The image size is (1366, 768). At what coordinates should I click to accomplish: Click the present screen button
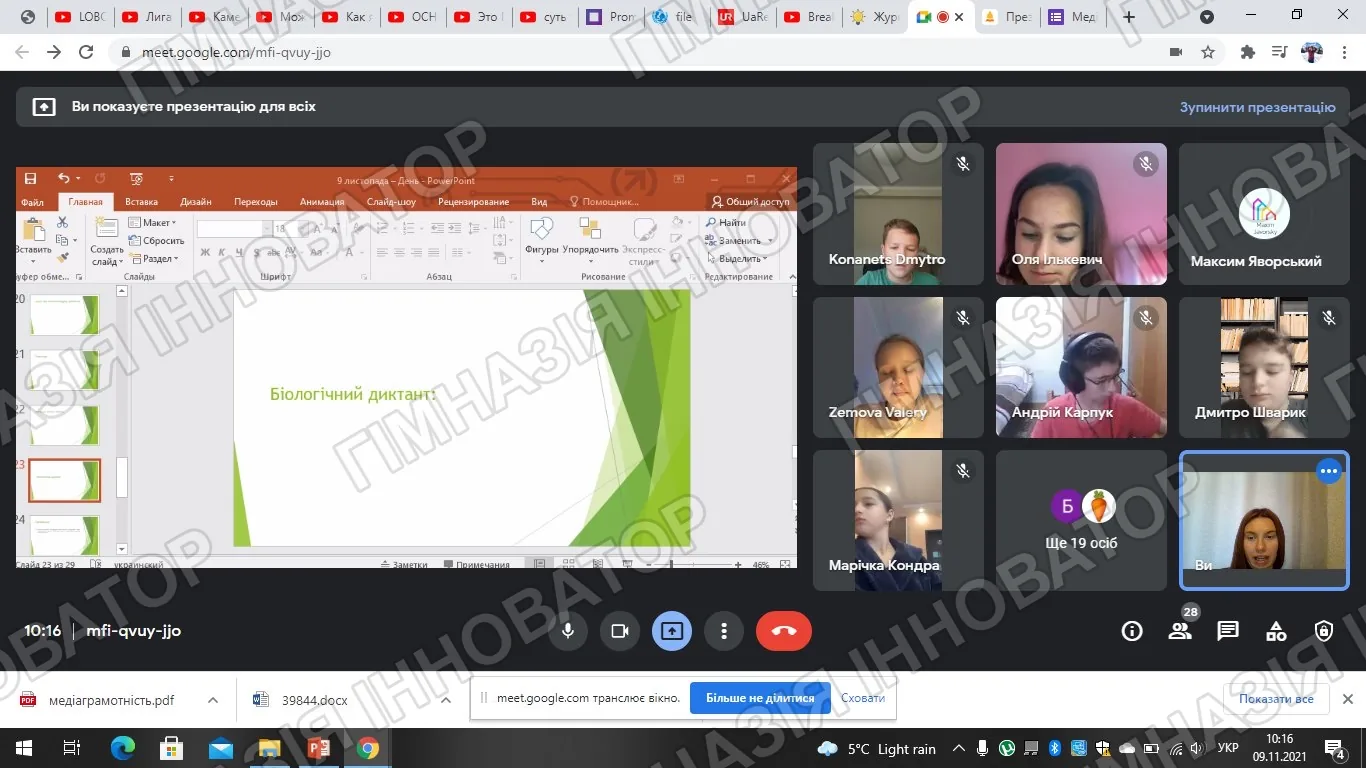tap(672, 631)
